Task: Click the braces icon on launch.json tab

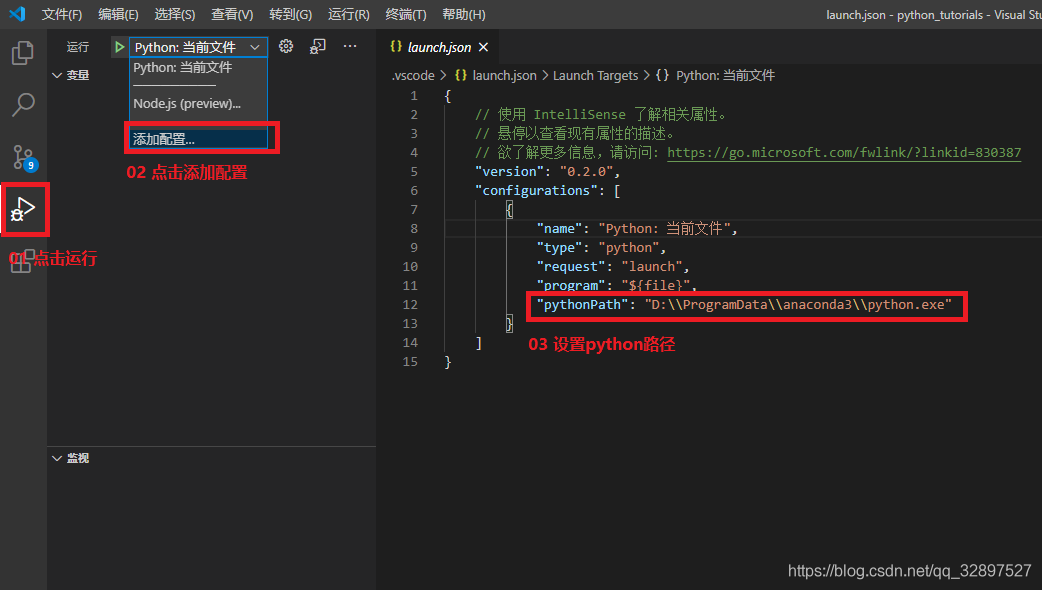Action: click(396, 47)
